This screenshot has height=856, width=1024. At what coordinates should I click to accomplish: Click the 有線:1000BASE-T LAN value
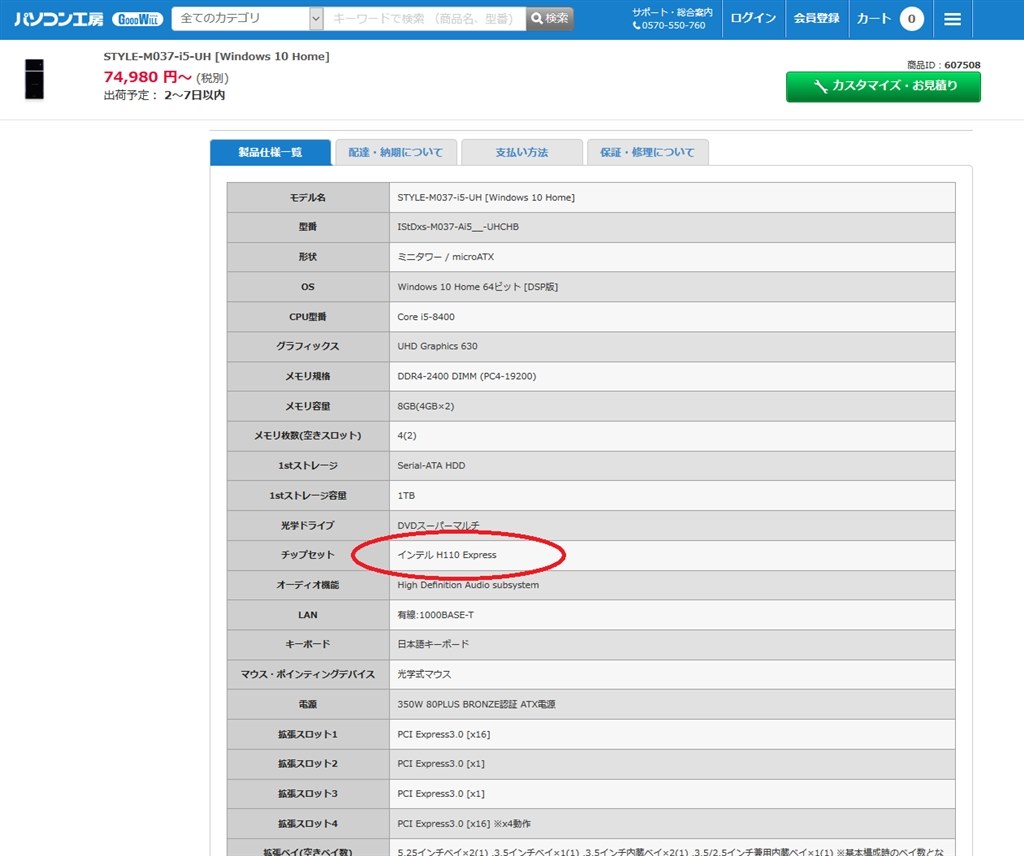click(x=436, y=615)
